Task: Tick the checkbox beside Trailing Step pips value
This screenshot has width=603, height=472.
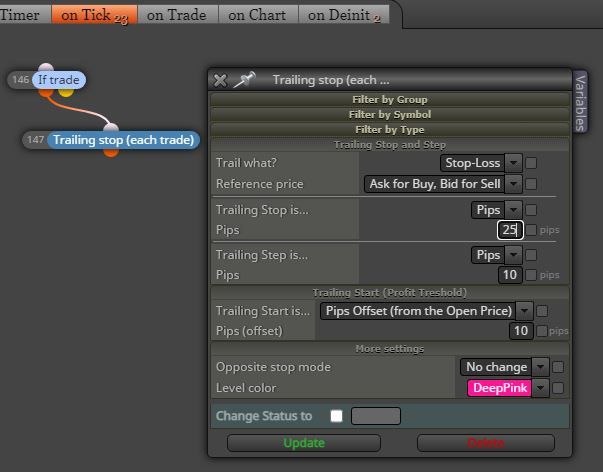Action: tap(531, 275)
